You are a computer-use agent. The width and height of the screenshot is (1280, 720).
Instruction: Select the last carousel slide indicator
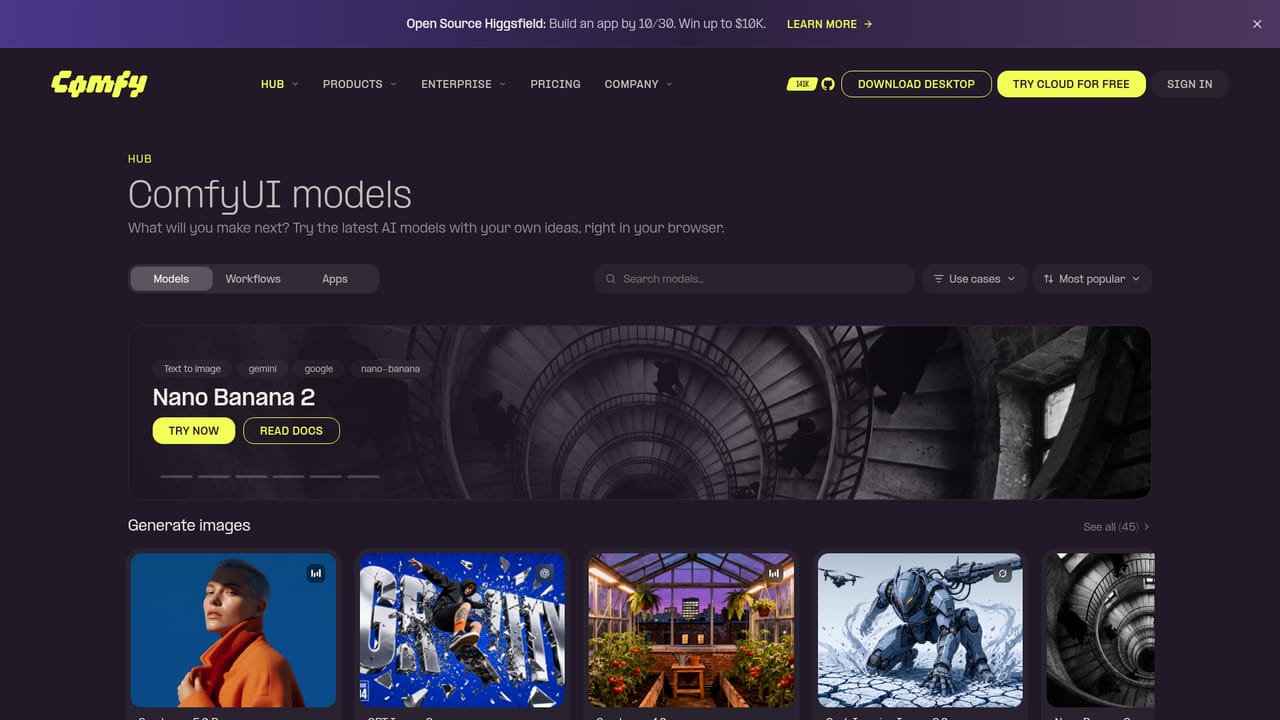[x=363, y=476]
